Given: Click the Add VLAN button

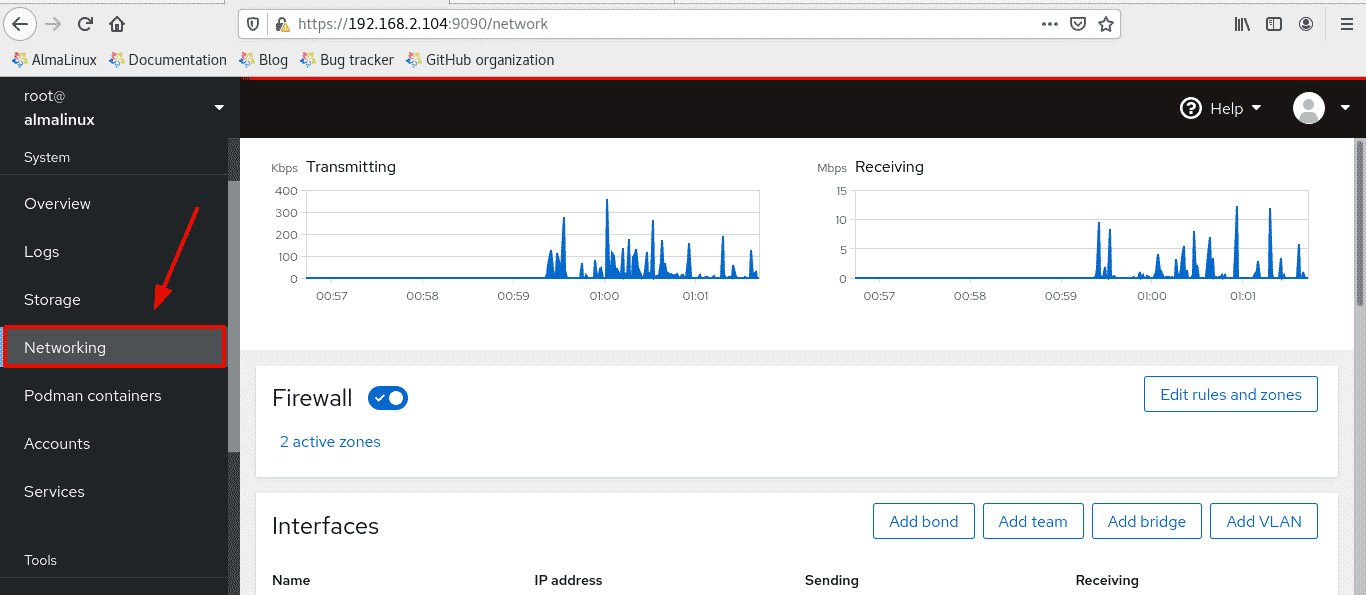Looking at the screenshot, I should (x=1264, y=521).
